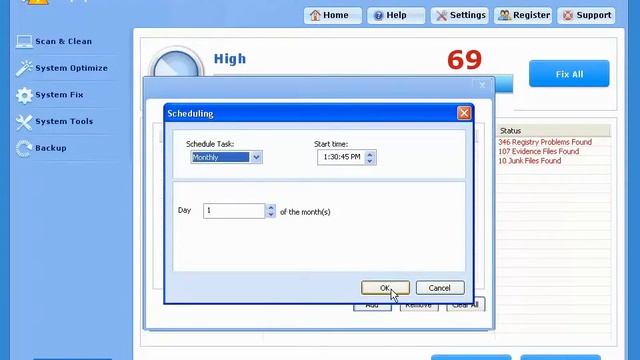The width and height of the screenshot is (640, 360).
Task: Open the Settings text label
Action: (x=468, y=15)
